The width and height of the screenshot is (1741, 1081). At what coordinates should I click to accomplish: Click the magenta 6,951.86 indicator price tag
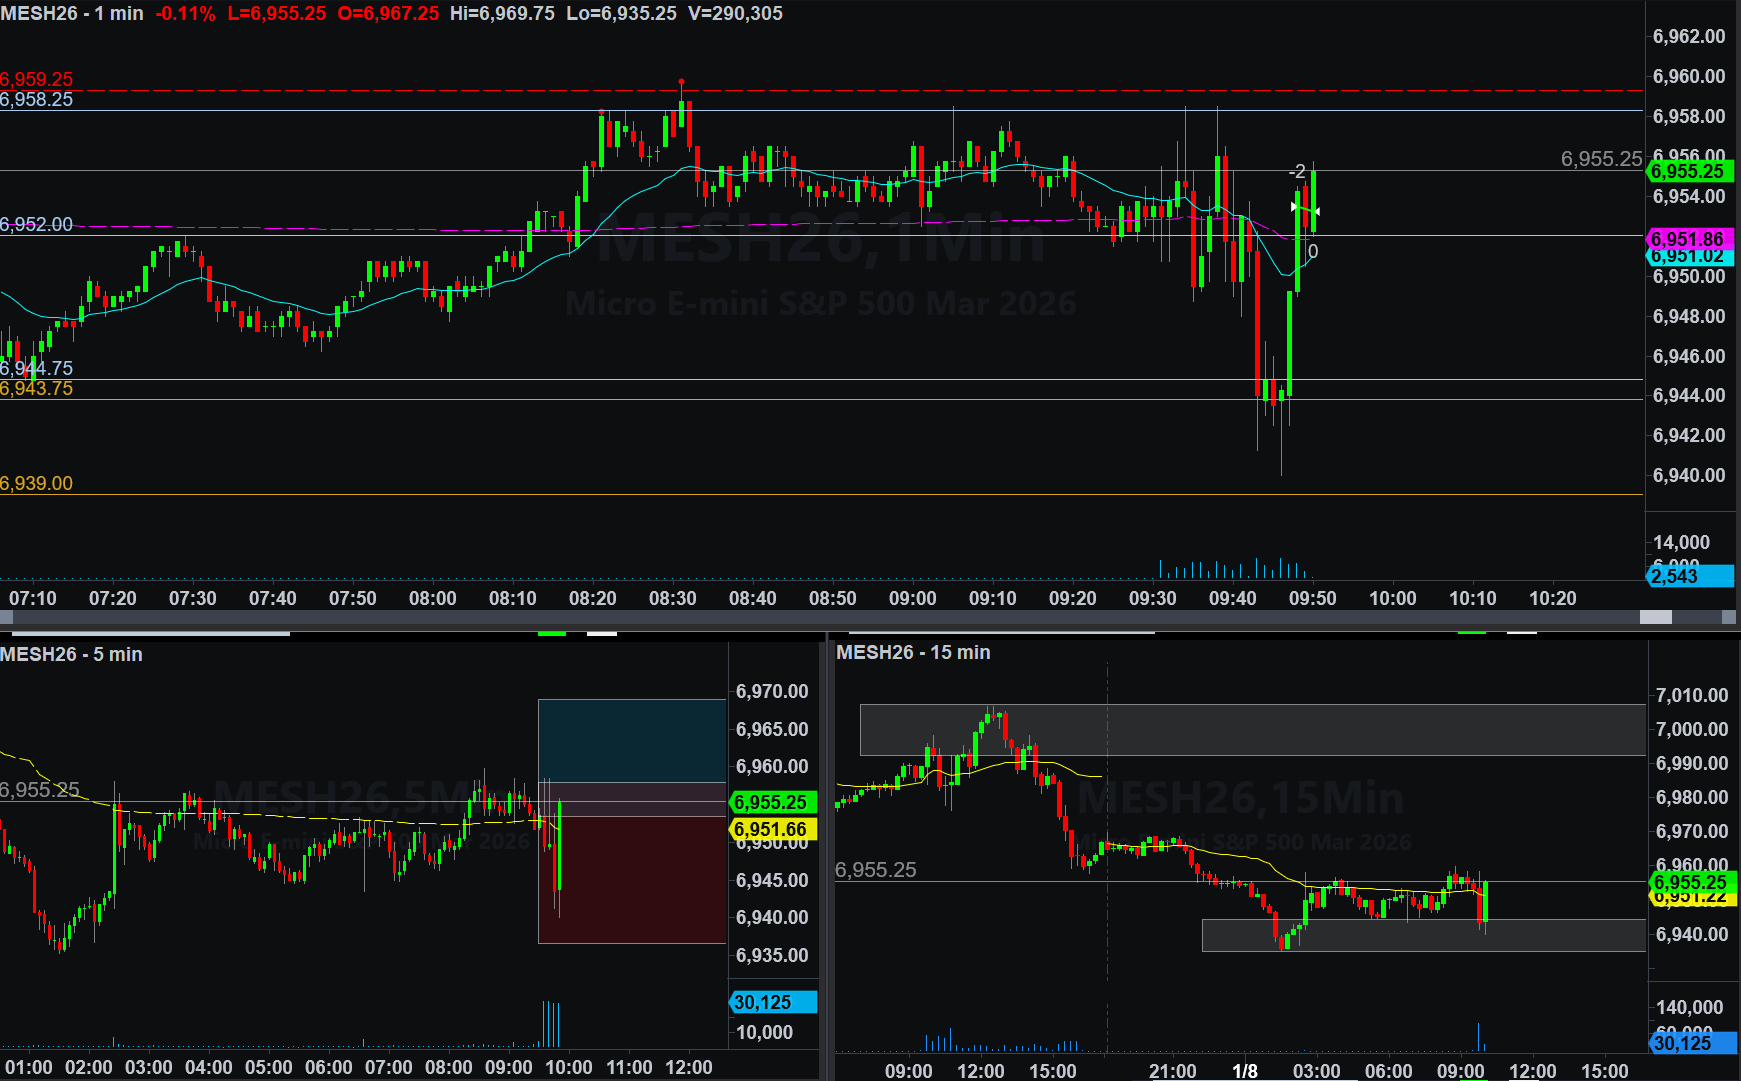click(1688, 239)
